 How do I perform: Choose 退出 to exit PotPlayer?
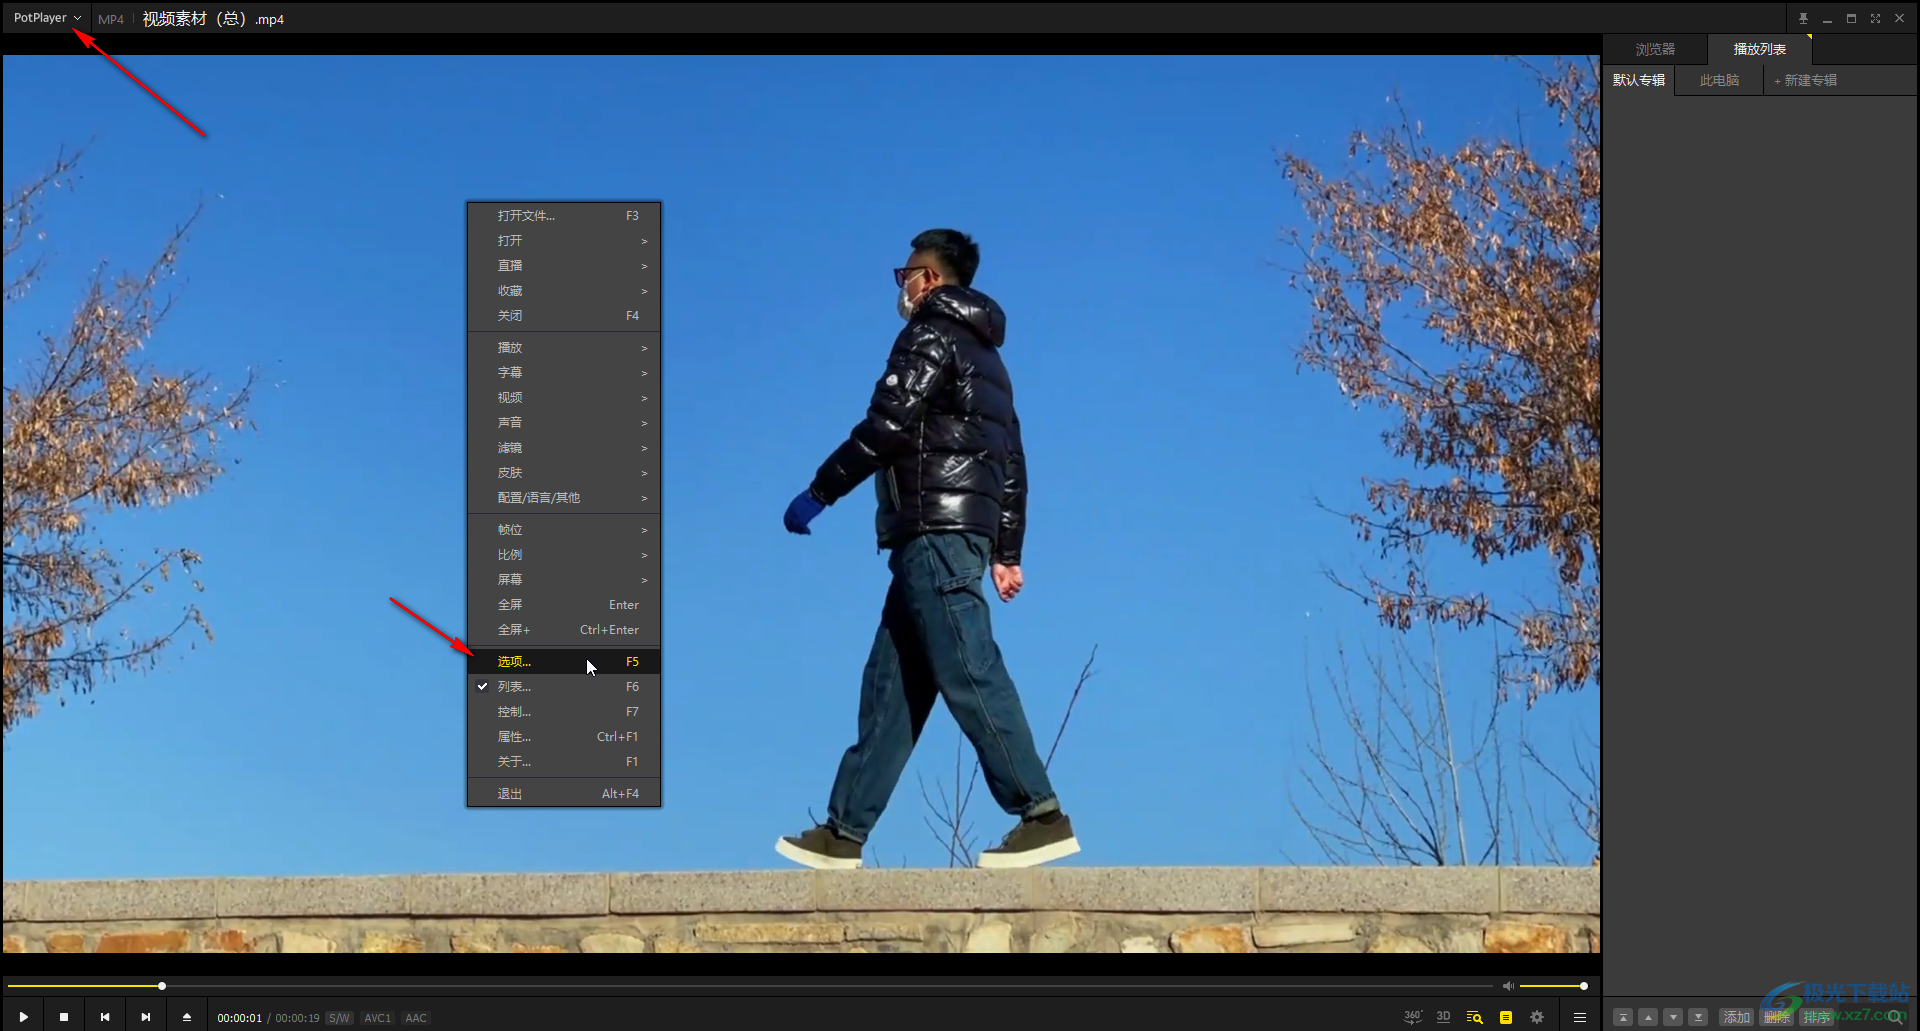[564, 794]
